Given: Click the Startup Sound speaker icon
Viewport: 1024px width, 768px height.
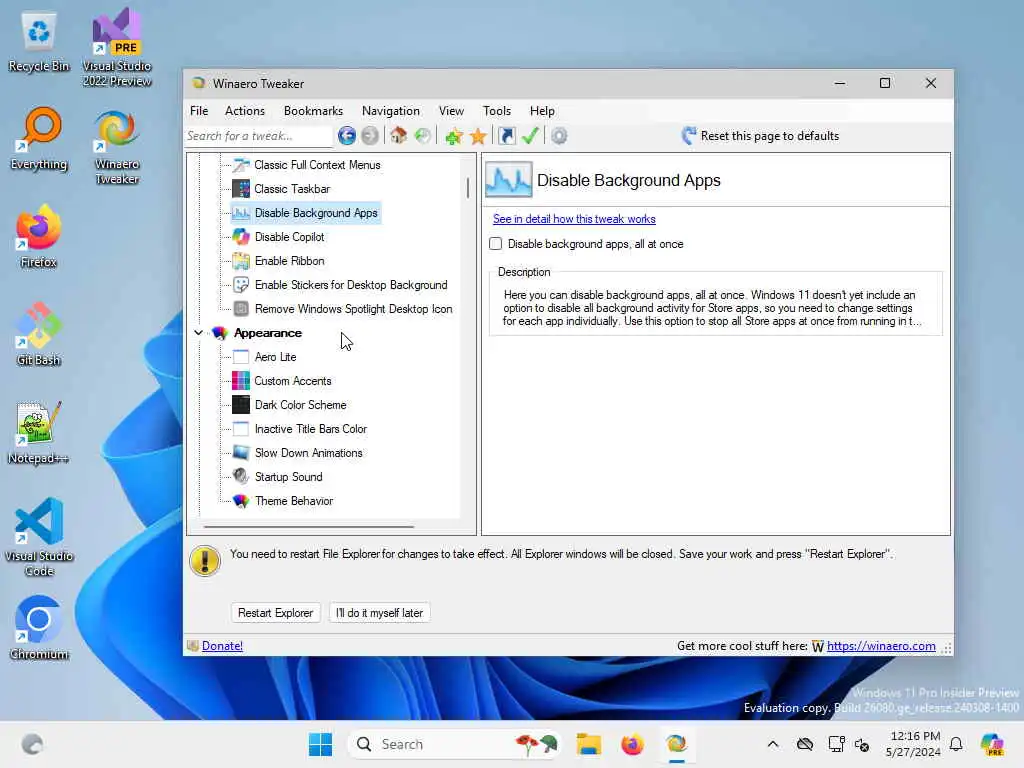Looking at the screenshot, I should click(x=241, y=477).
